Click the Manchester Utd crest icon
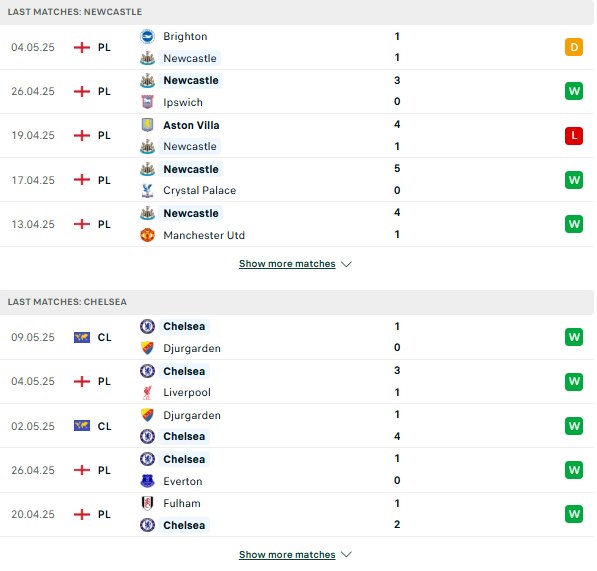Image resolution: width=597 pixels, height=571 pixels. pos(147,235)
